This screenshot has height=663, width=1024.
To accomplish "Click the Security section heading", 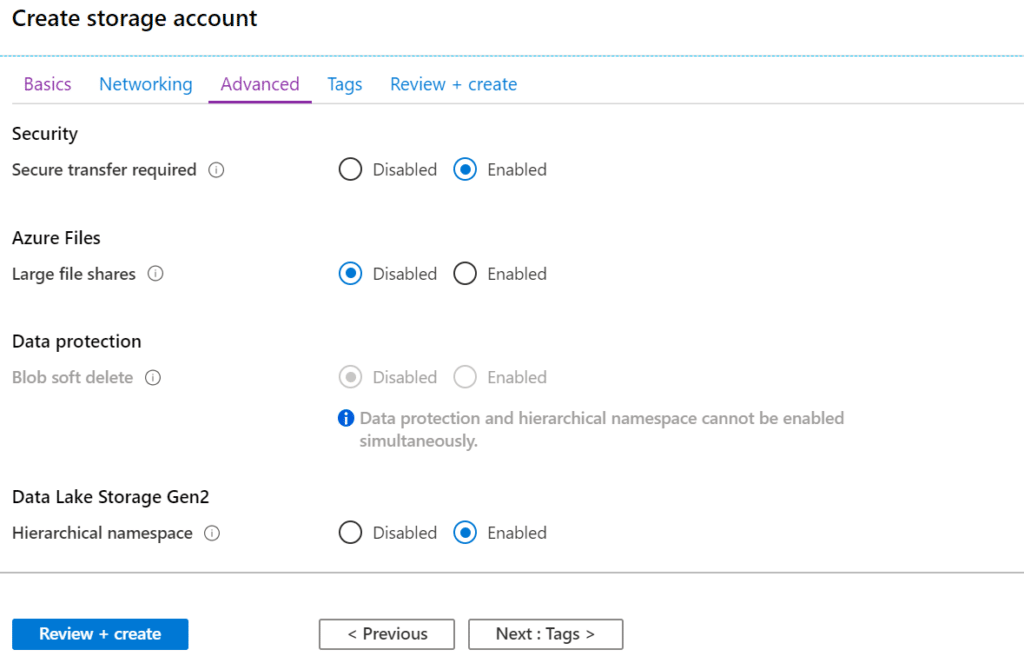I will [x=45, y=134].
